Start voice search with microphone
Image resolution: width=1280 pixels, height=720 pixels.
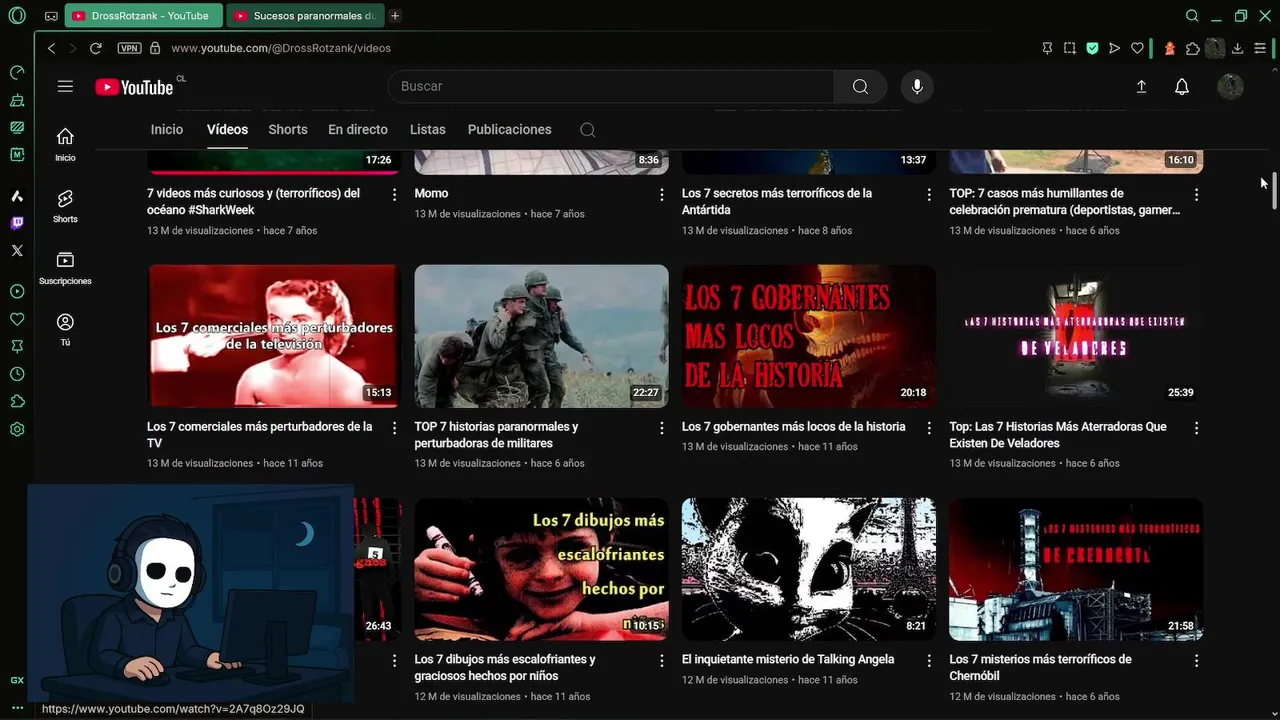(917, 86)
